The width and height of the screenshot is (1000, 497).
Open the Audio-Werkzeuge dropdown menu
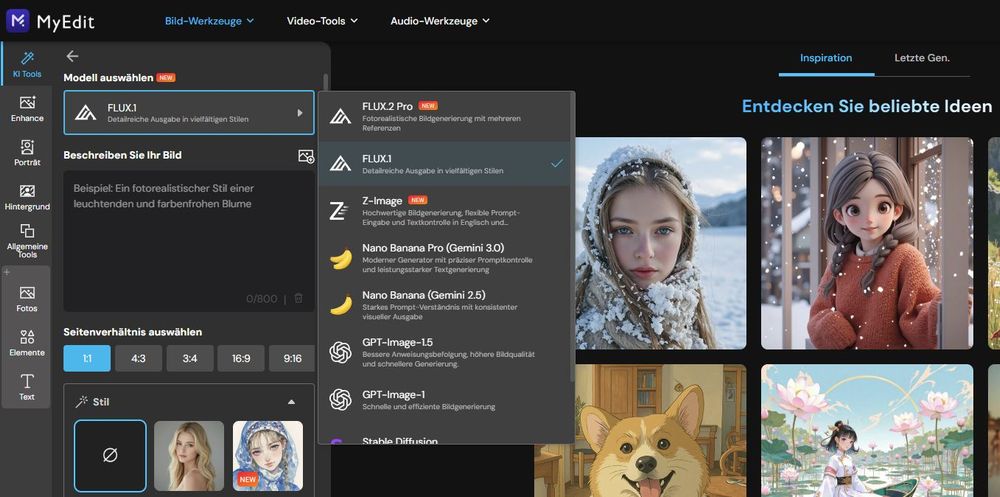tap(440, 21)
